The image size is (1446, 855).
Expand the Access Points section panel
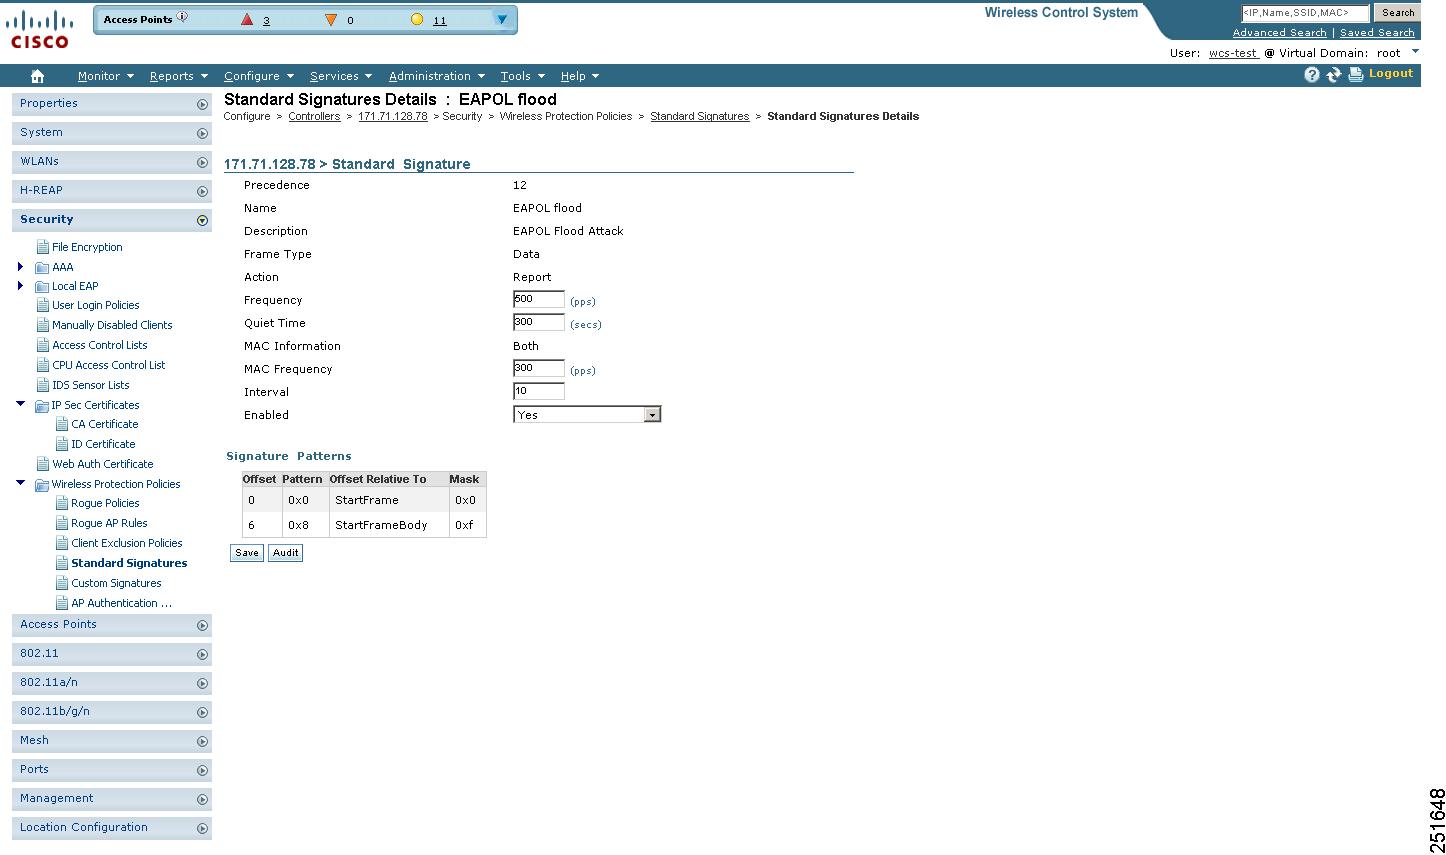coord(201,624)
